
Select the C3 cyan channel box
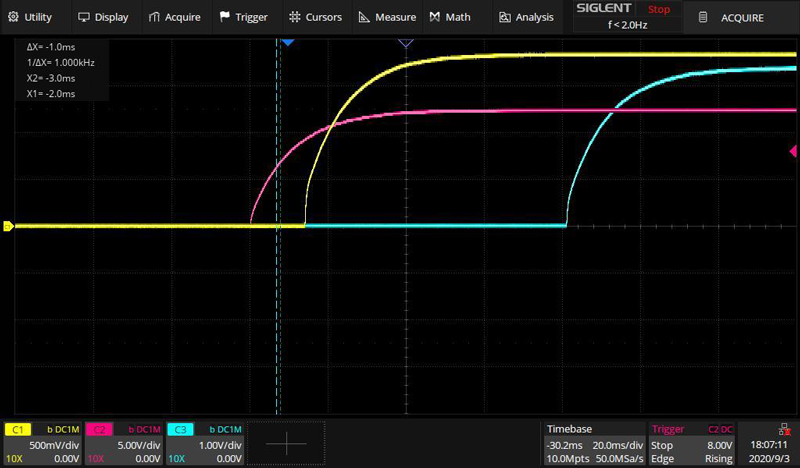click(x=205, y=443)
